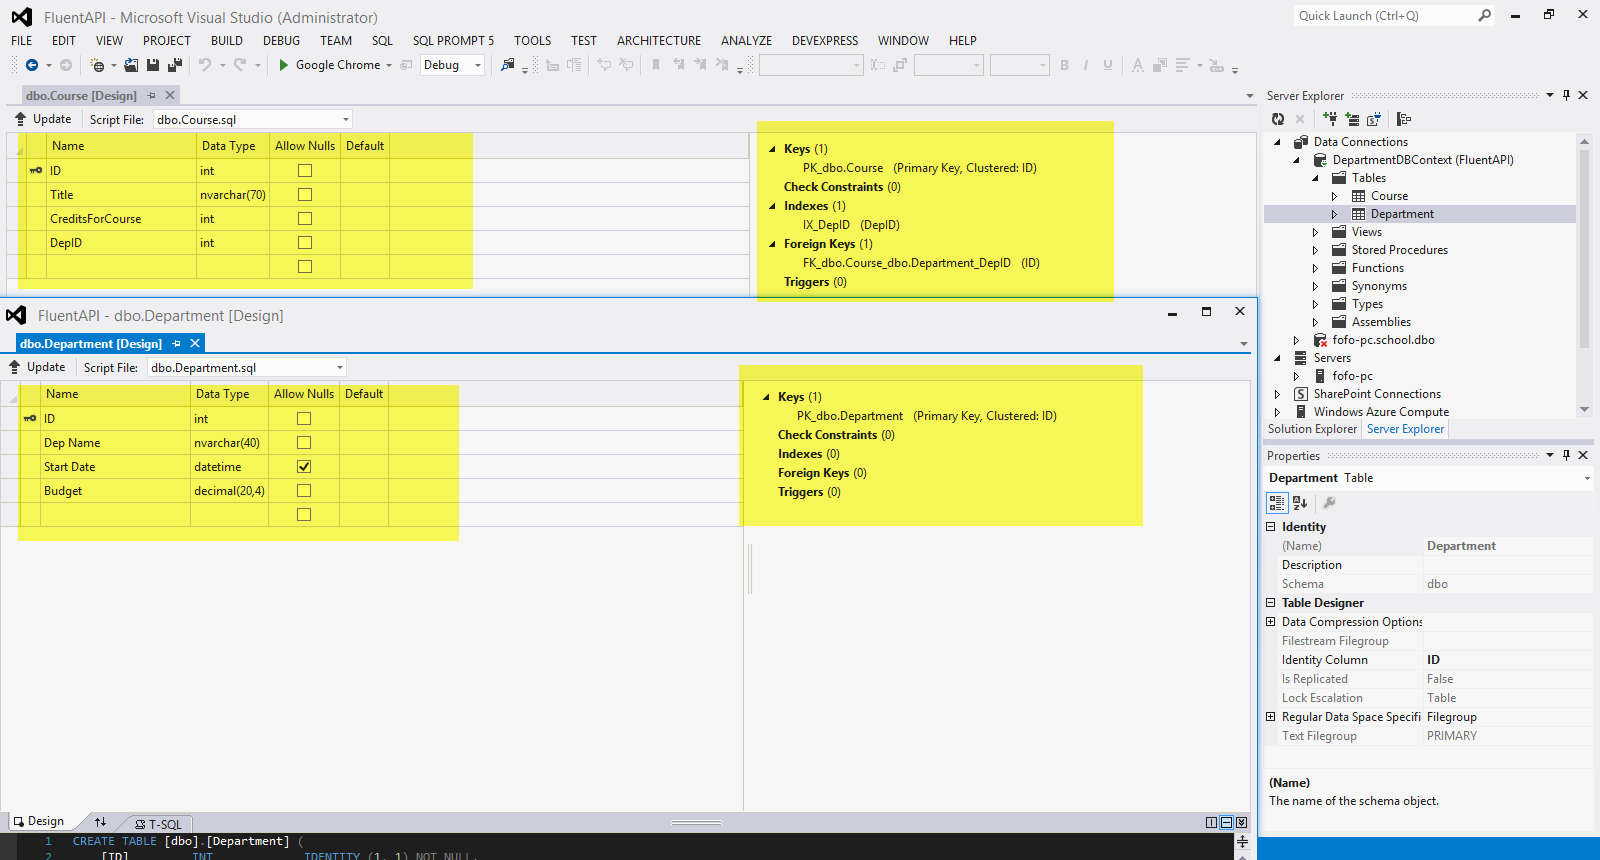
Task: Select FK_dbo.Course_dbo.Department_DepID foreign key
Action: [921, 263]
